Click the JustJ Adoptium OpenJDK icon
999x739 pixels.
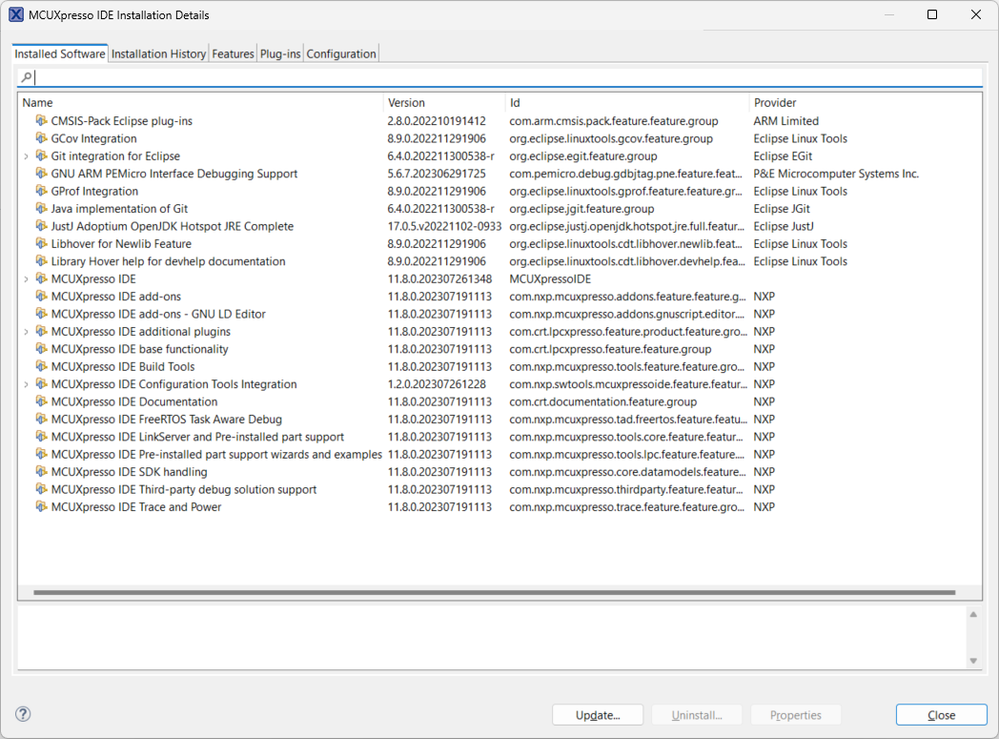point(41,226)
